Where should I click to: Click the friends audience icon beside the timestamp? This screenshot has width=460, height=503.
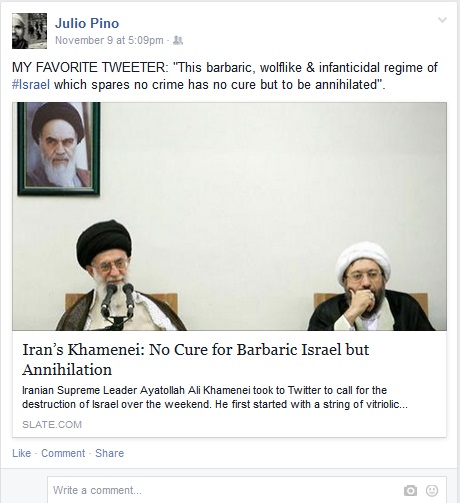[x=178, y=40]
